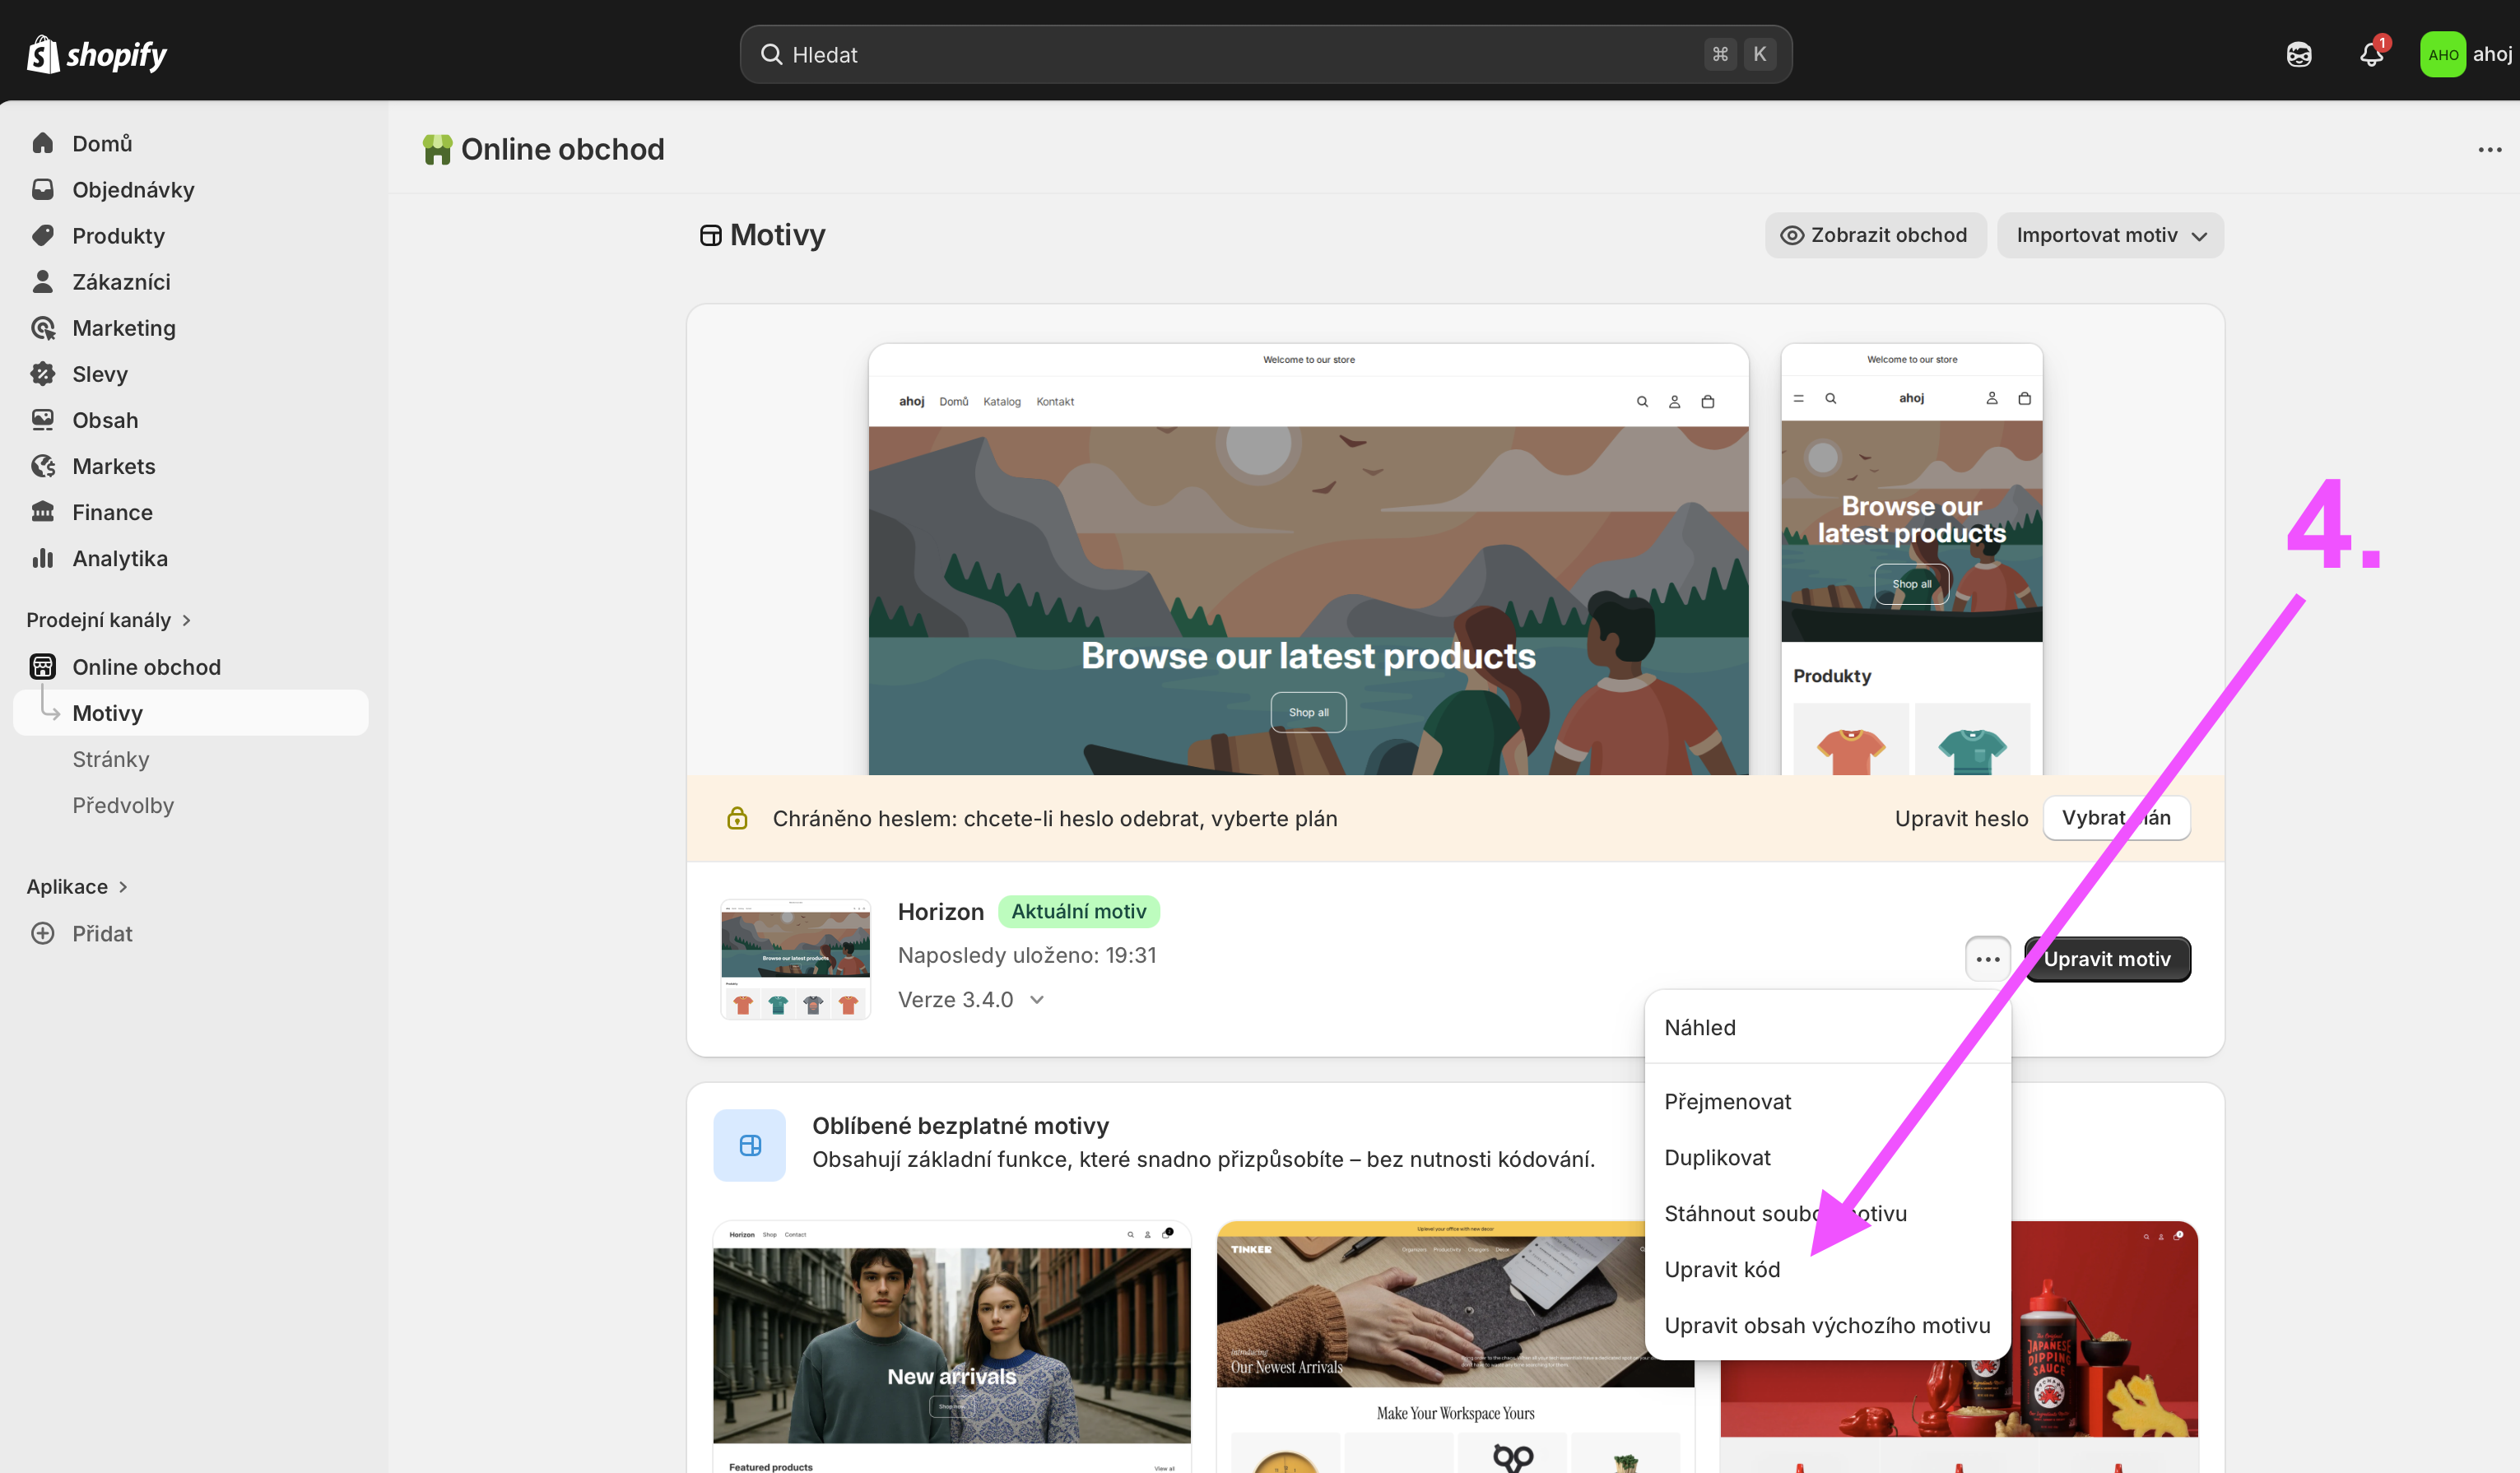
Task: Choose Duplikovat from the menu
Action: [x=1717, y=1157]
